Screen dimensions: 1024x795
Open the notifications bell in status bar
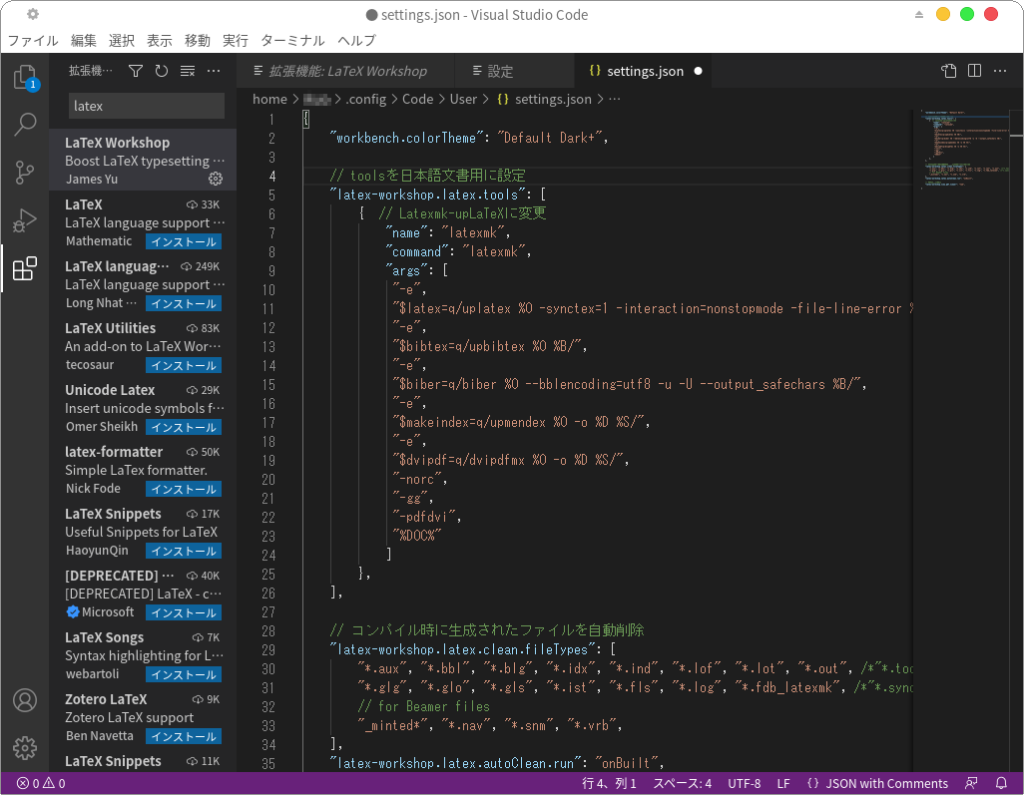(1001, 783)
